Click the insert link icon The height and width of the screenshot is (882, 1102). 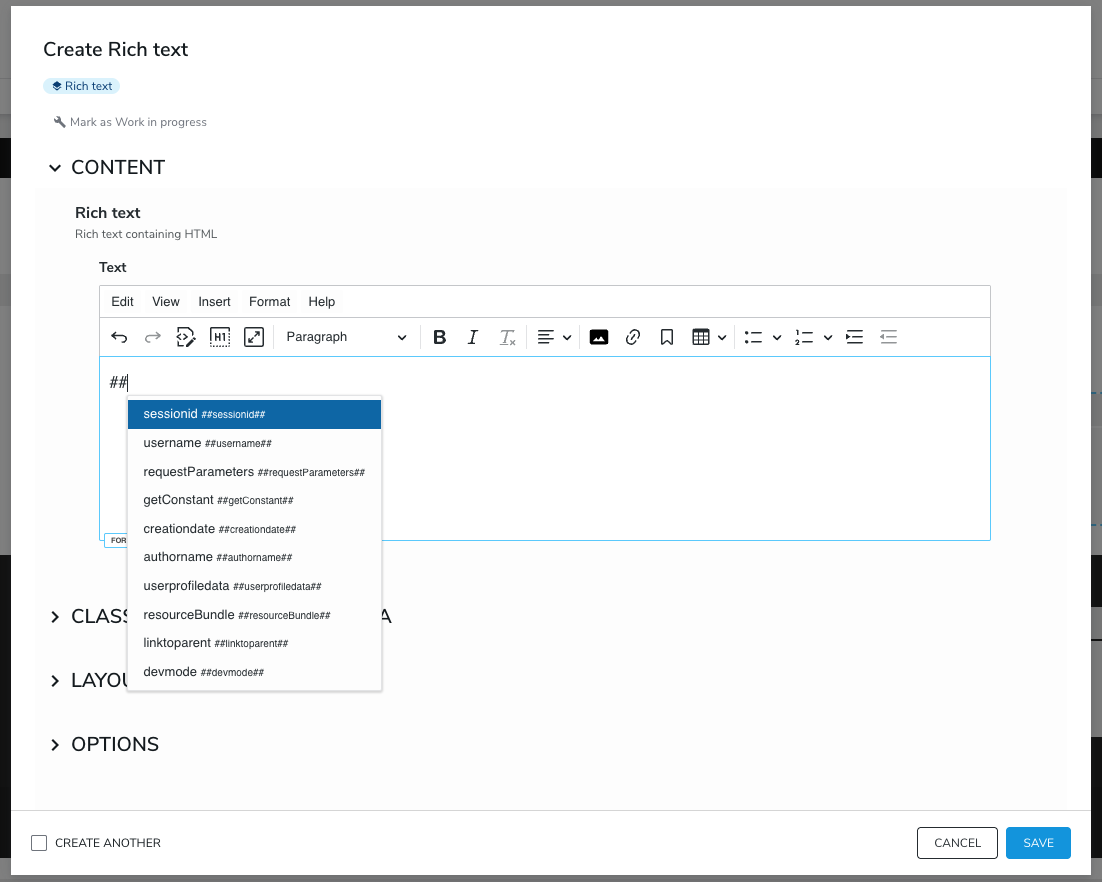[x=633, y=337]
